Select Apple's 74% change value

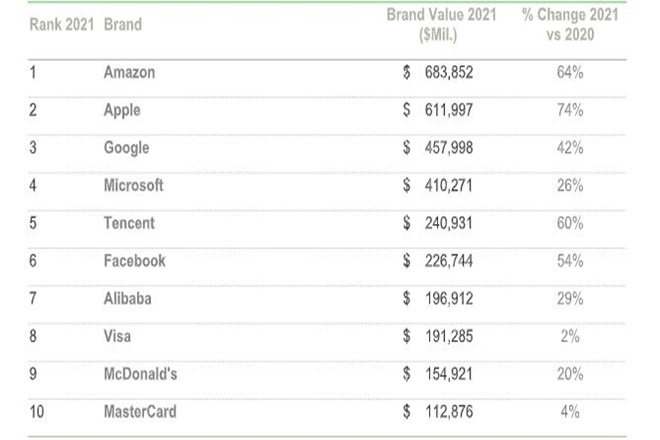[570, 110]
